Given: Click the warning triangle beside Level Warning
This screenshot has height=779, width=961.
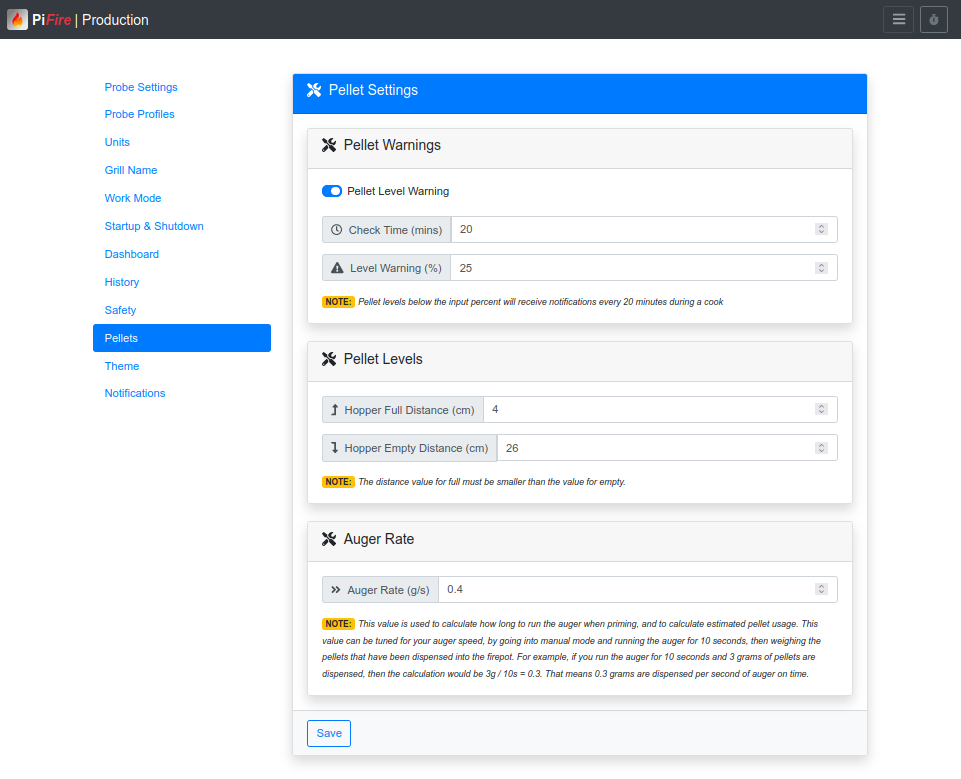Looking at the screenshot, I should pos(337,268).
